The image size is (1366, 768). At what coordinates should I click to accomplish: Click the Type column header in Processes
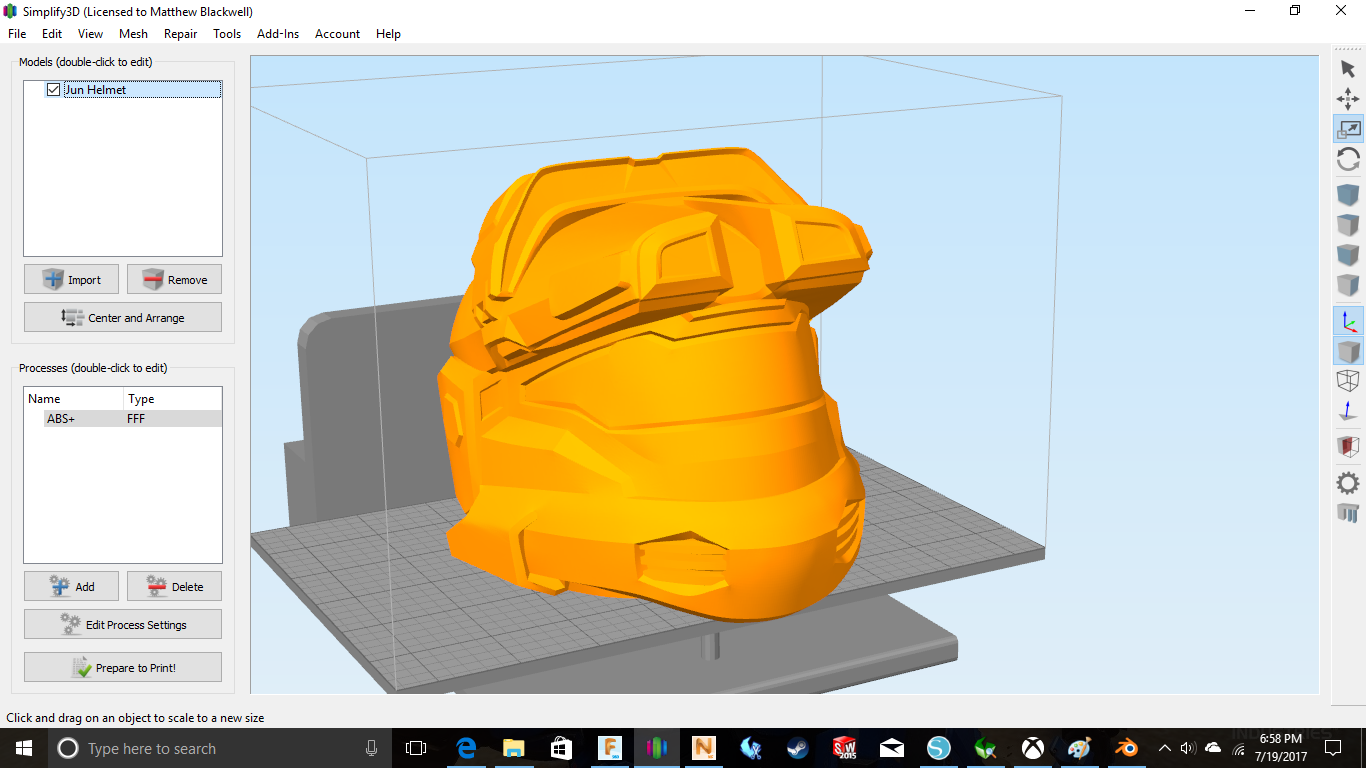172,399
